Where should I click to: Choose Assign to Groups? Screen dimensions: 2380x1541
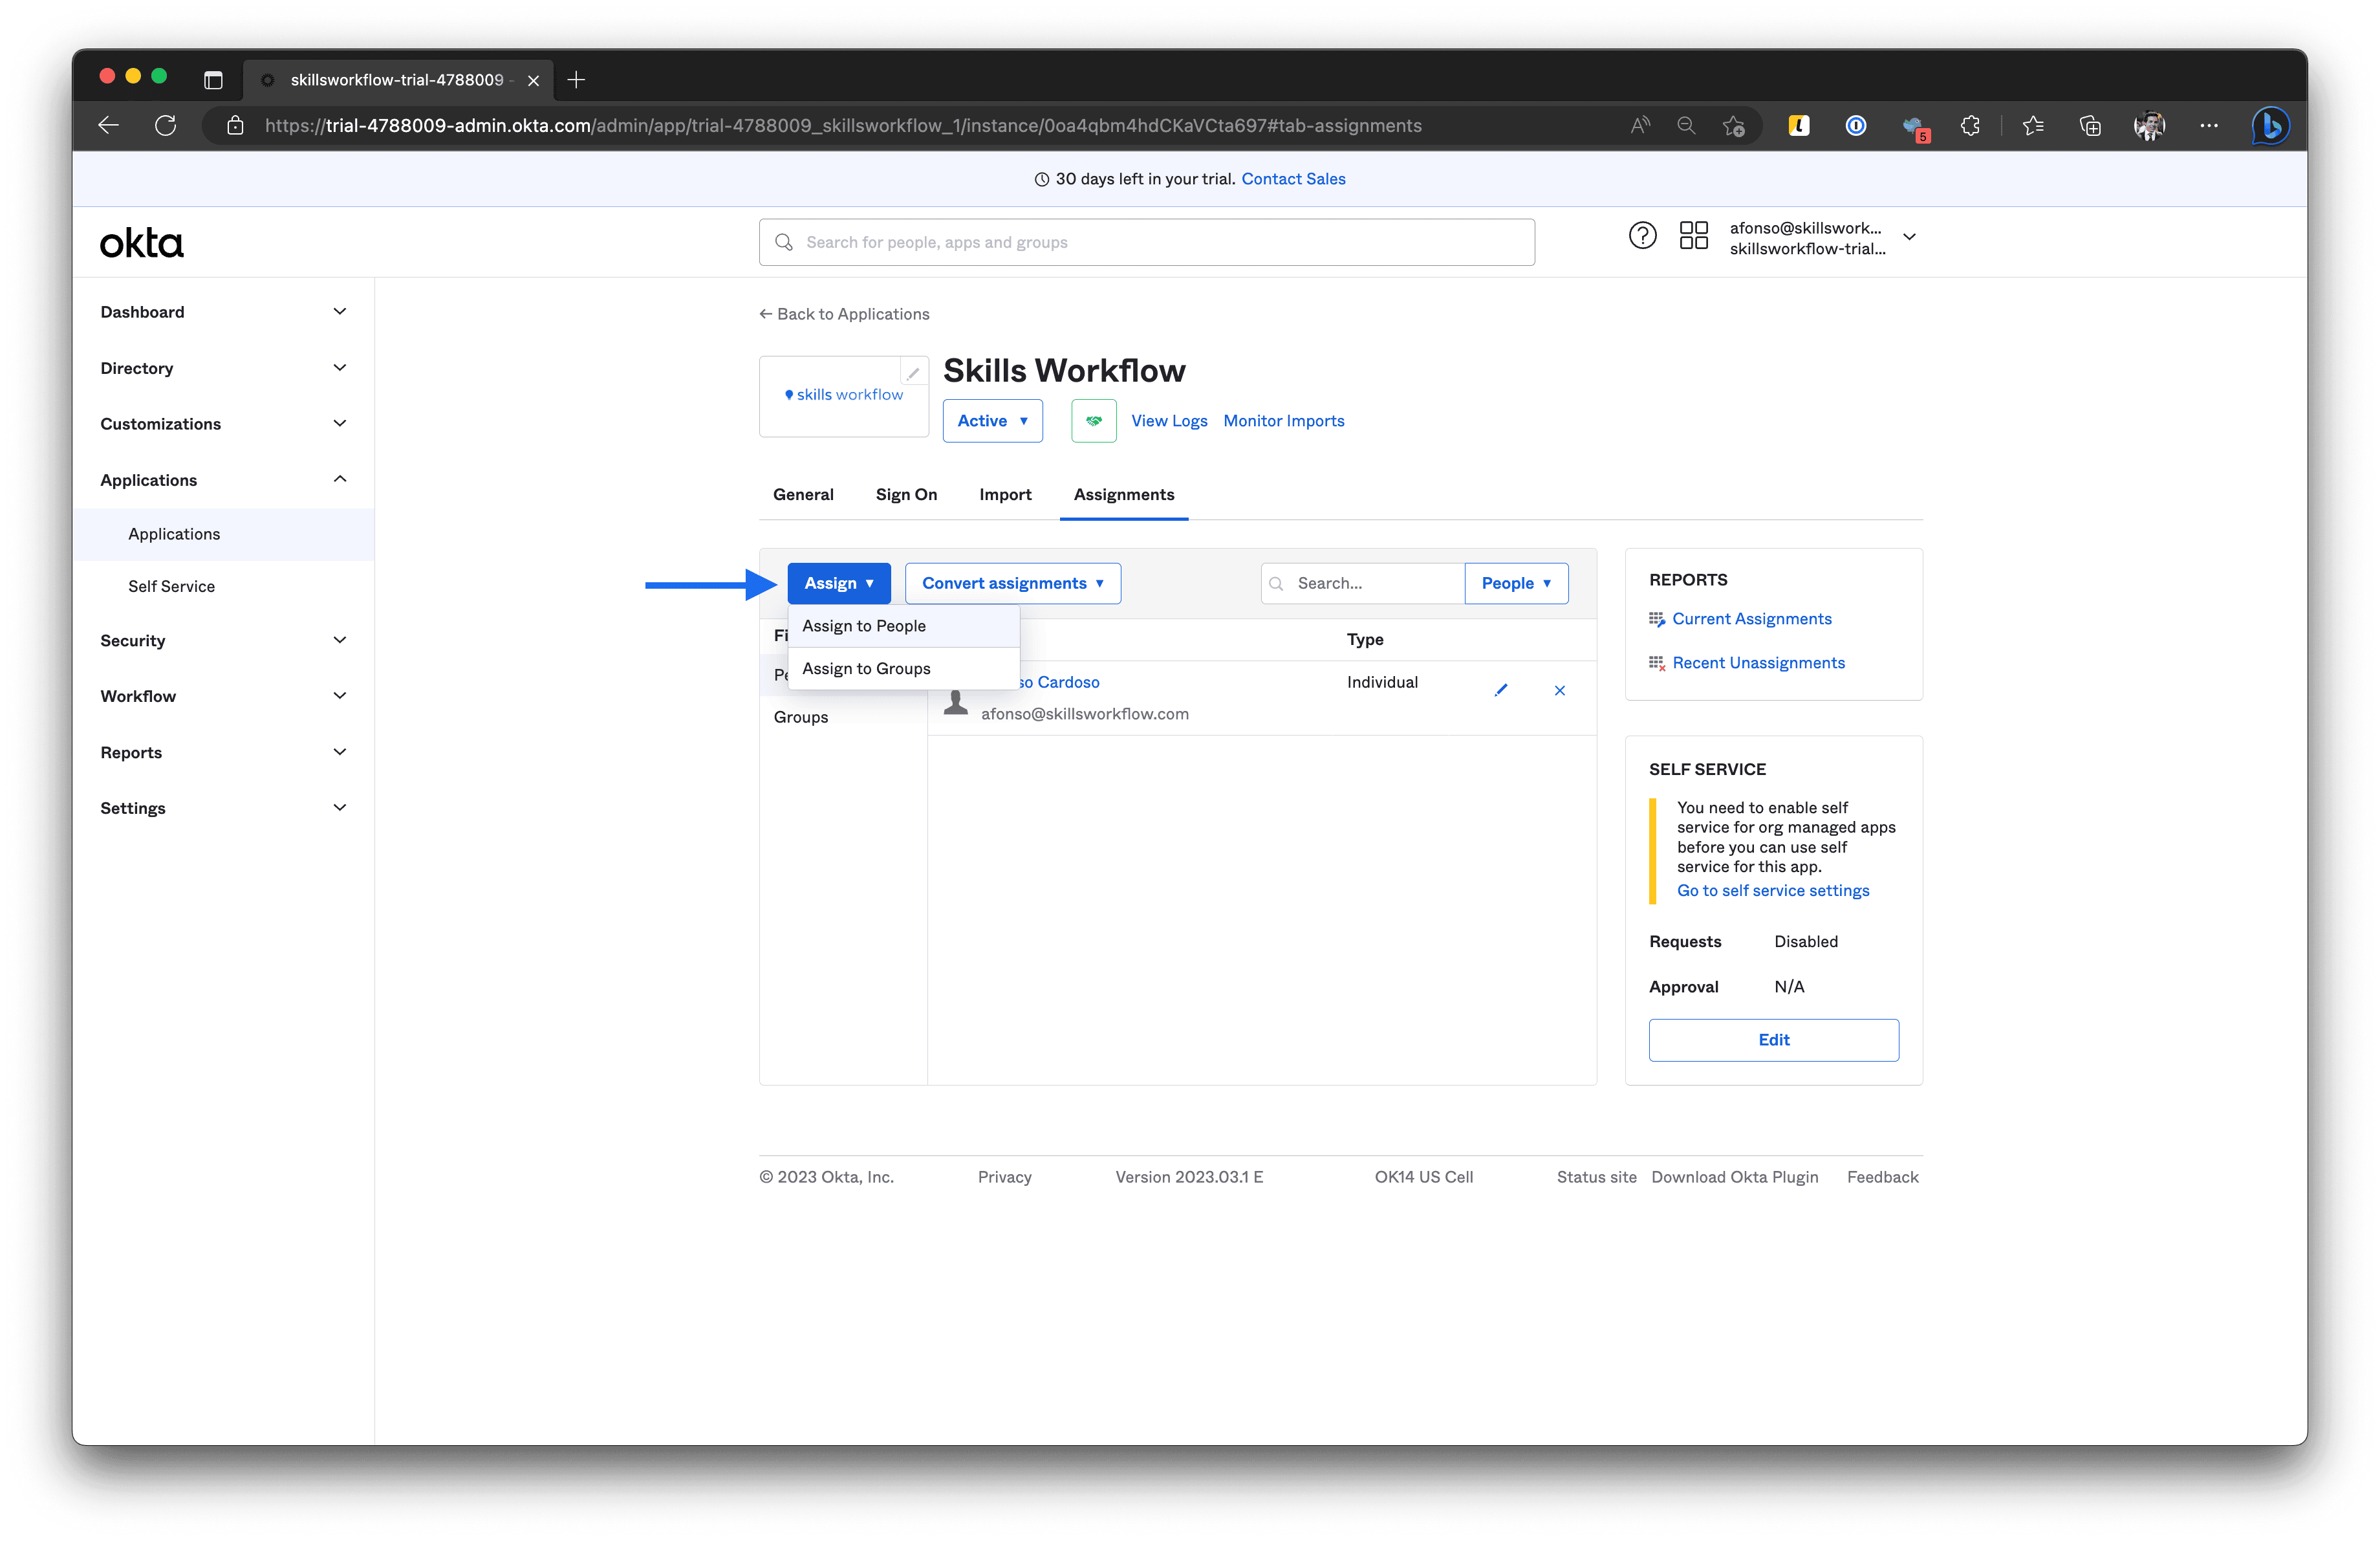click(904, 668)
